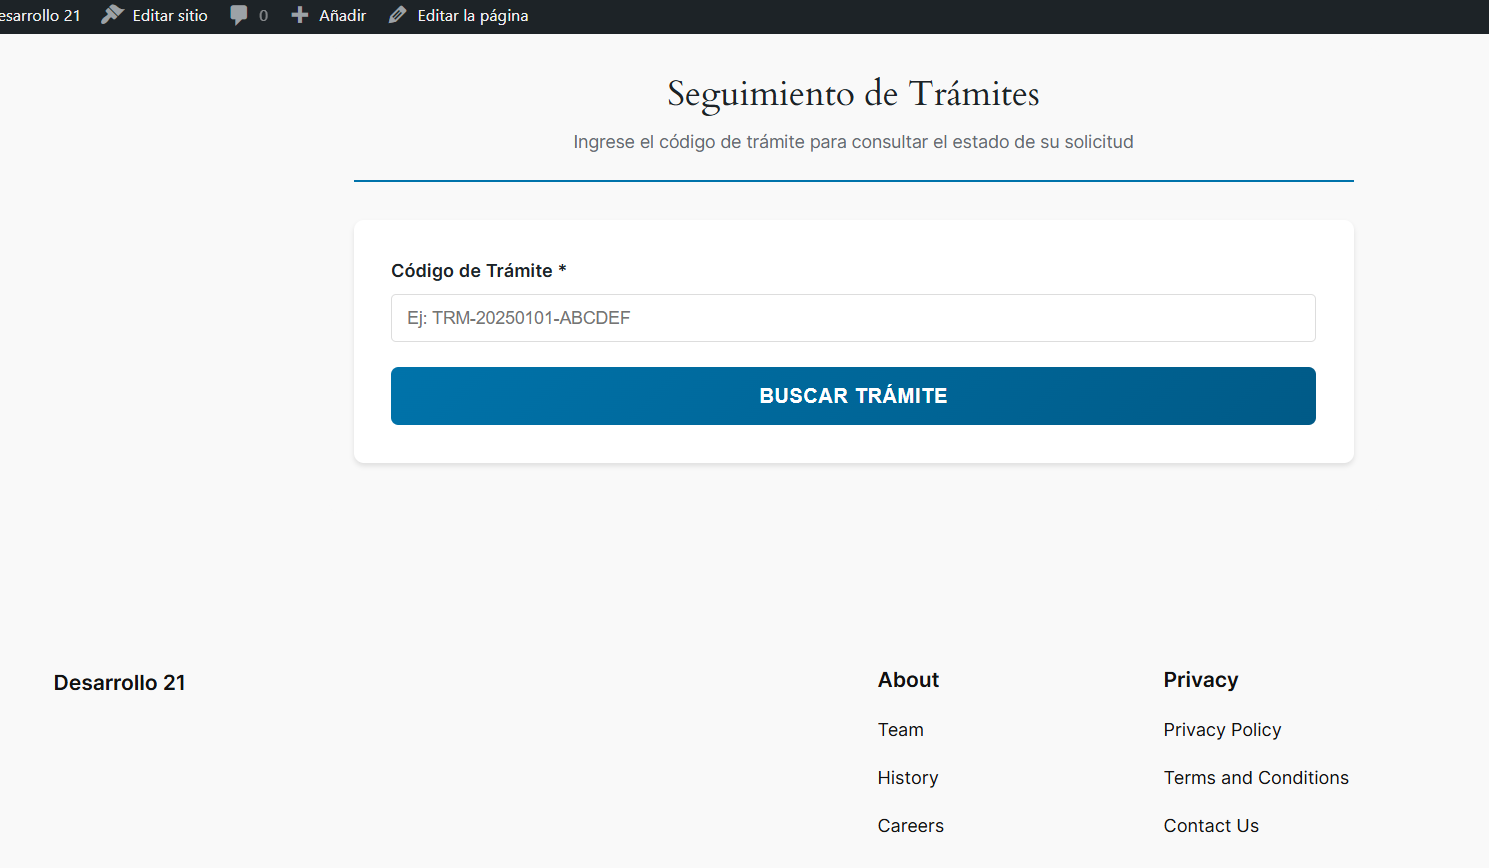
Task: Open the Desarrollo 21 admin bar menu
Action: [x=40, y=15]
